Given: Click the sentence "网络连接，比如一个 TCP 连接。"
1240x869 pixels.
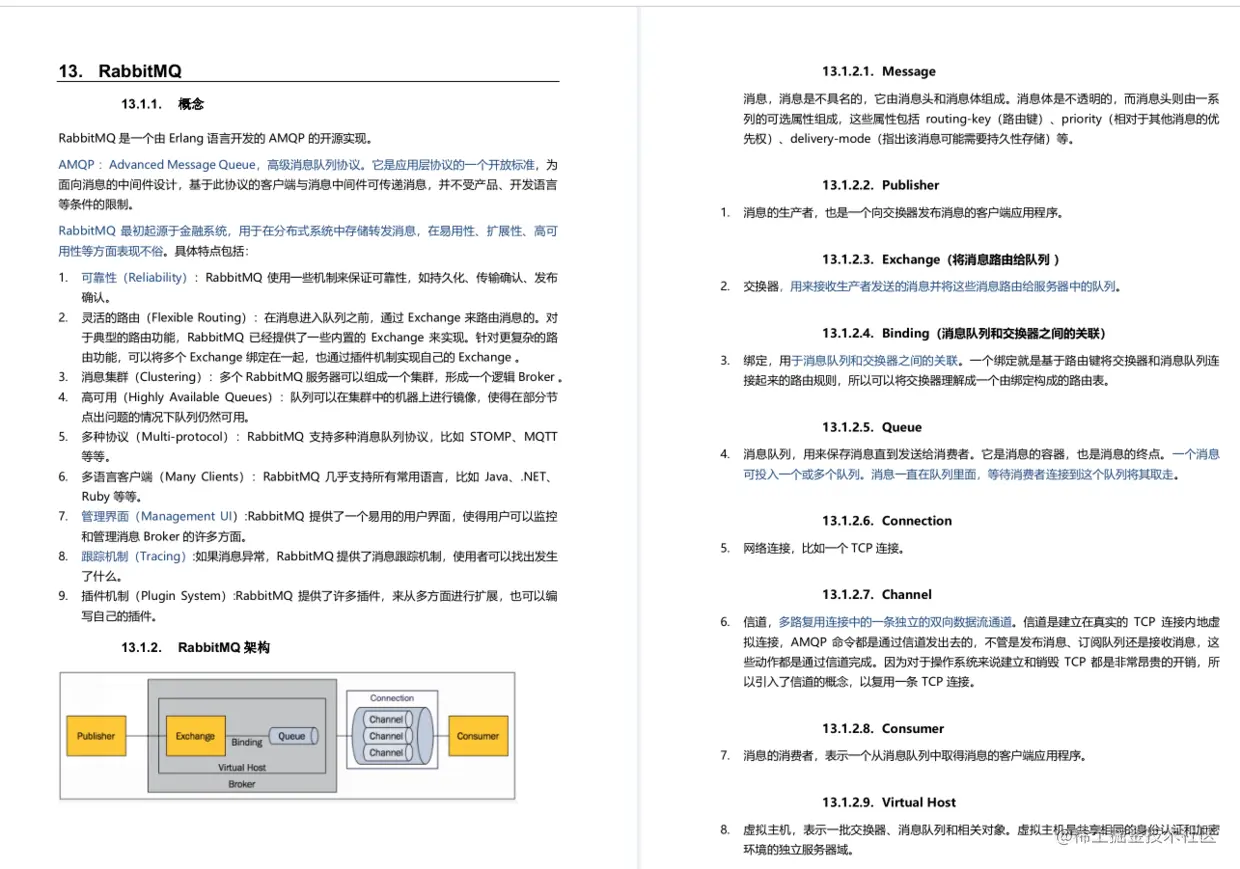Looking at the screenshot, I should 824,549.
